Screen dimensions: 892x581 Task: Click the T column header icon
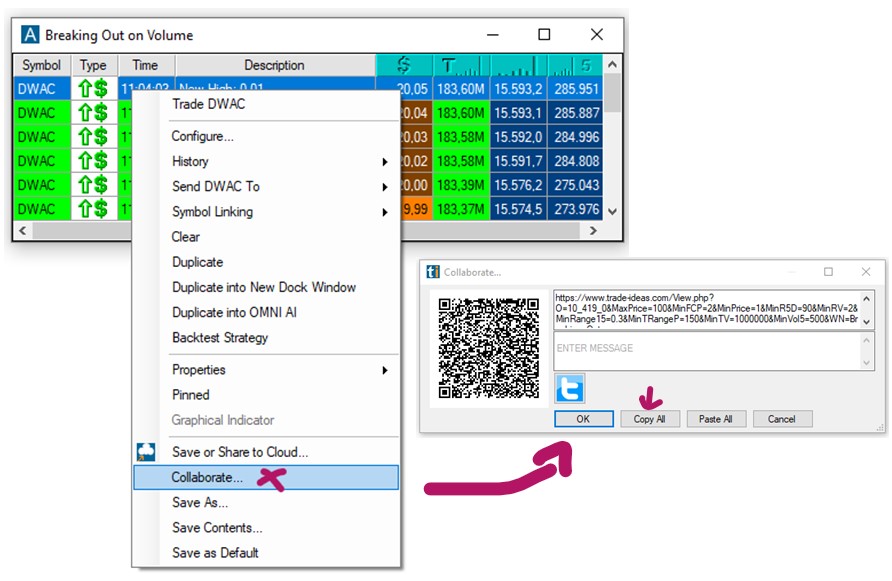461,66
